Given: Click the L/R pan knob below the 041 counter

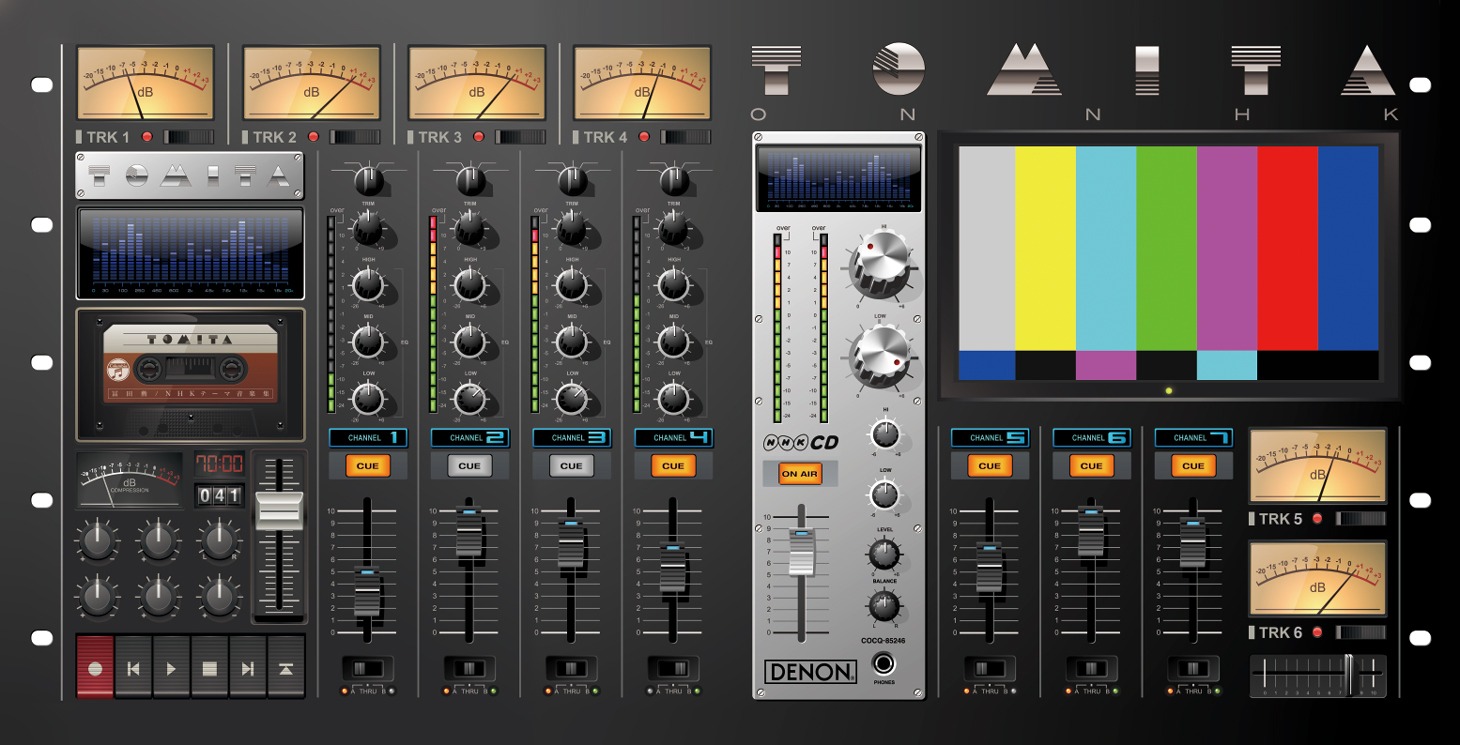Looking at the screenshot, I should 219,541.
